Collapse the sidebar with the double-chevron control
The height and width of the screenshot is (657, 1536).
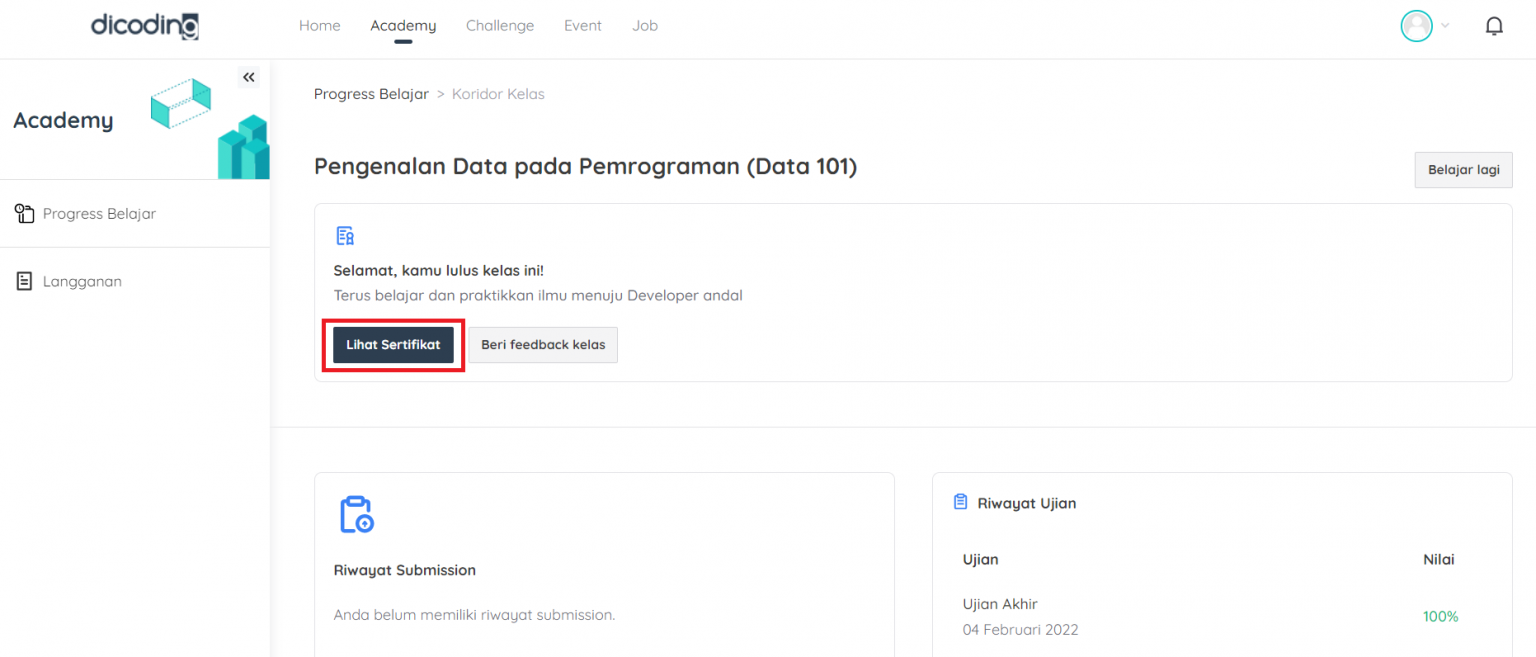pos(248,76)
